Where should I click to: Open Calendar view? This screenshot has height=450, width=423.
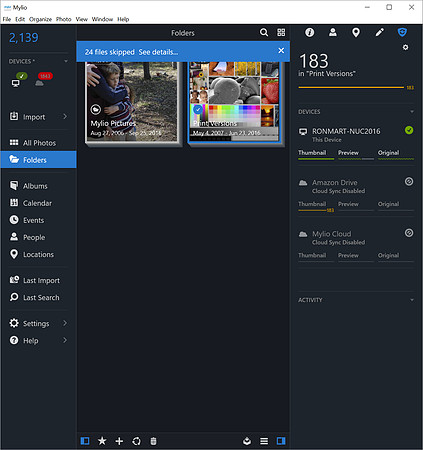38,203
